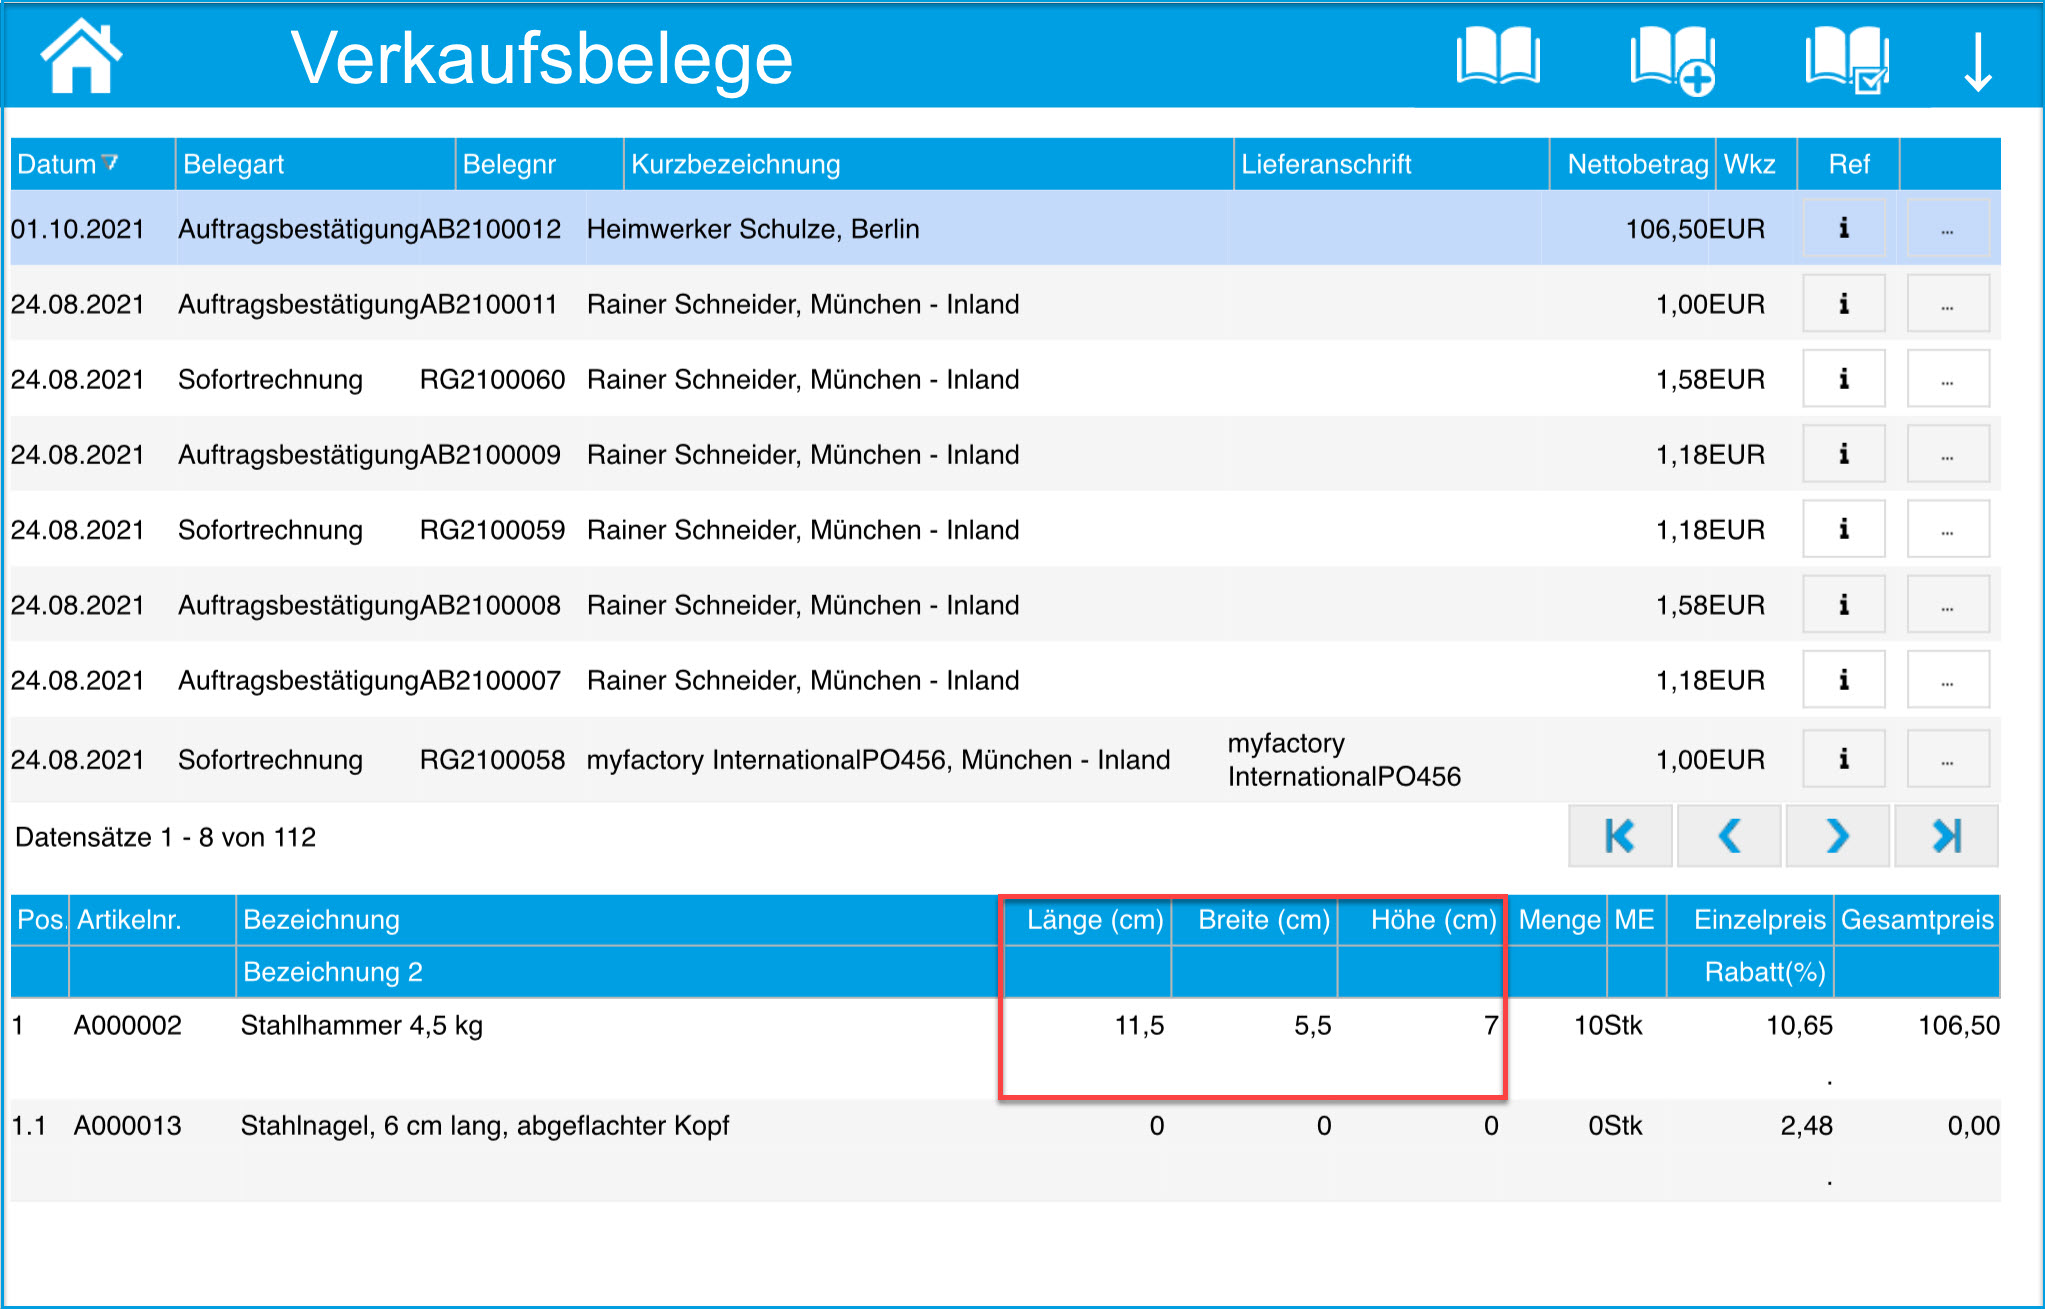
Task: Open the document book icon
Action: click(1497, 58)
